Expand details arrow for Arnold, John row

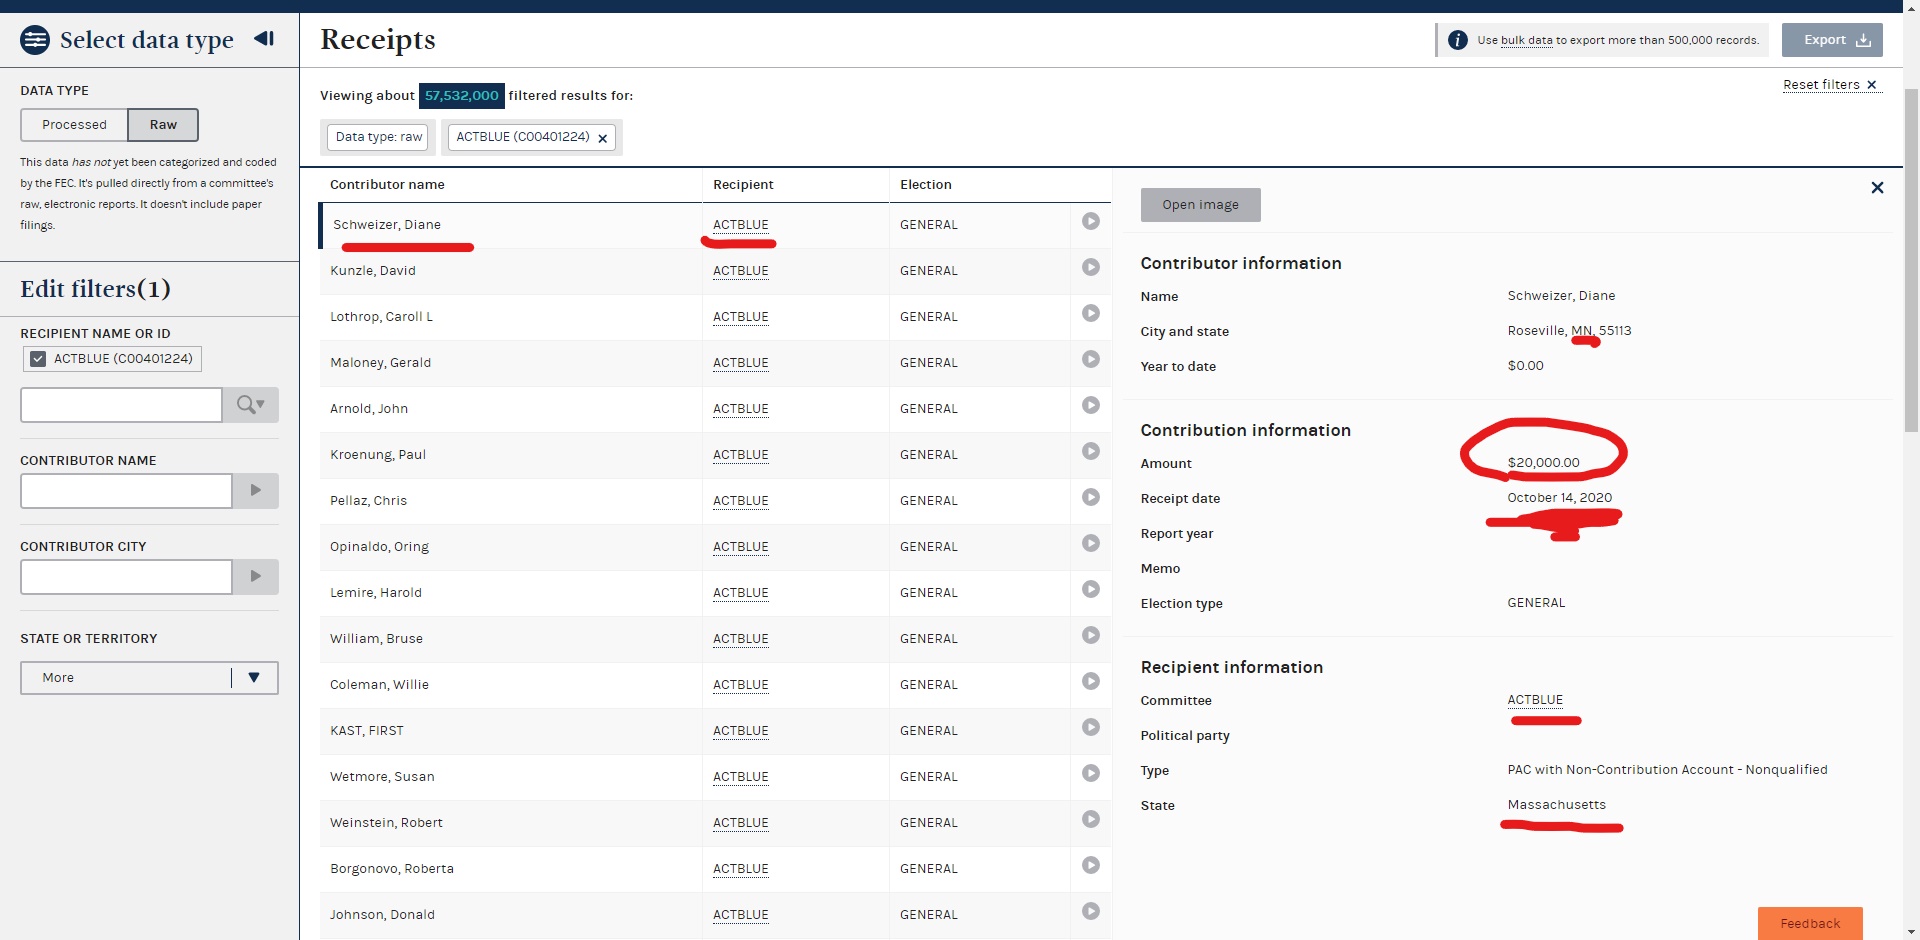pyautogui.click(x=1091, y=405)
